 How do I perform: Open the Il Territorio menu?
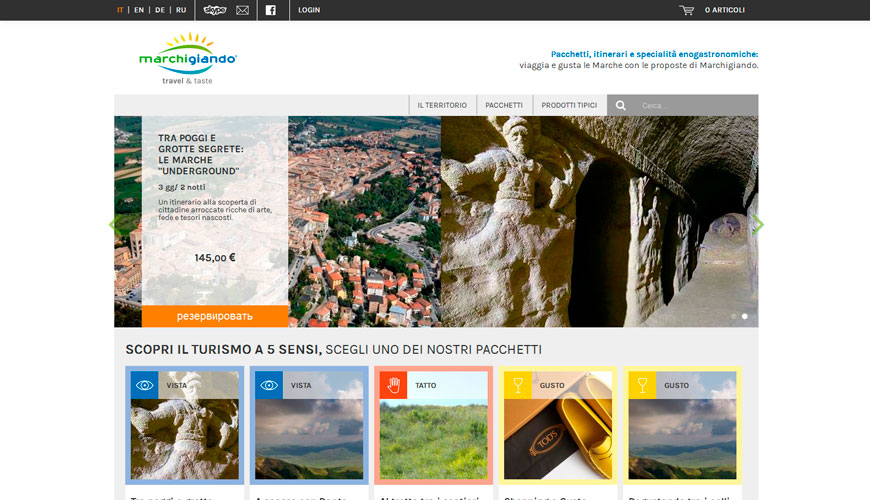442,105
